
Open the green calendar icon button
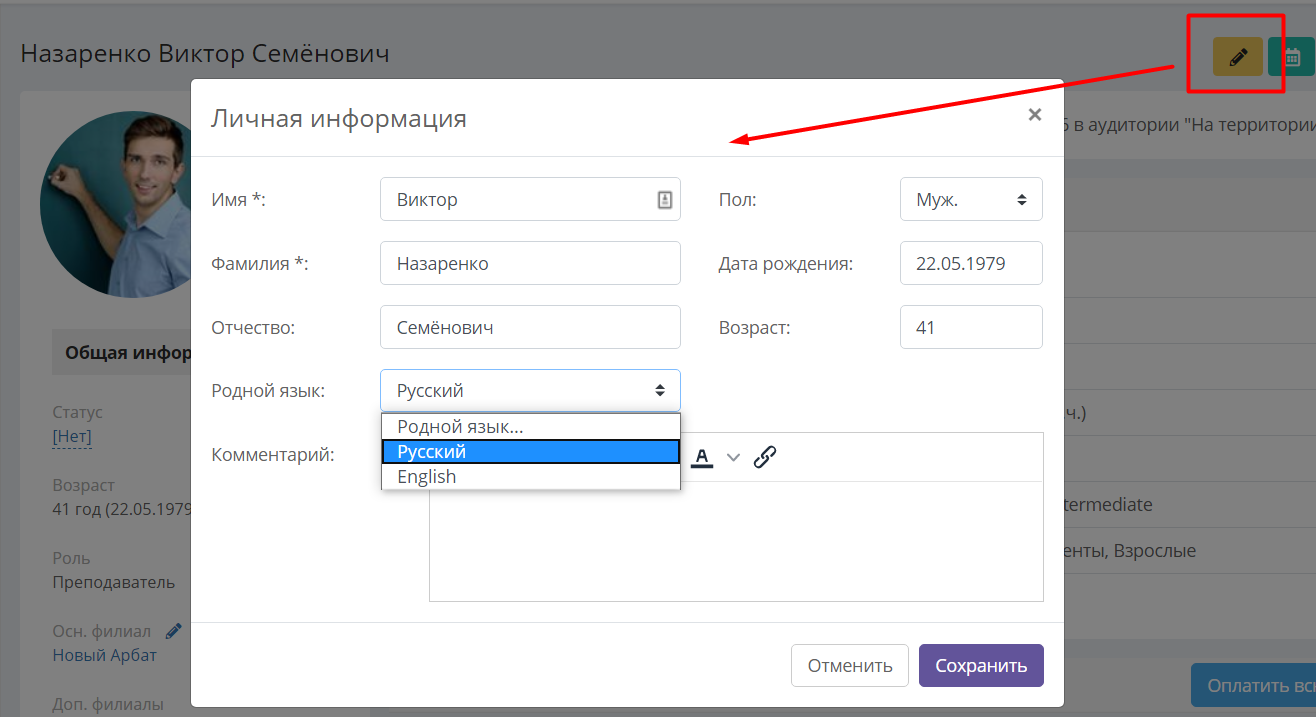click(x=1292, y=57)
